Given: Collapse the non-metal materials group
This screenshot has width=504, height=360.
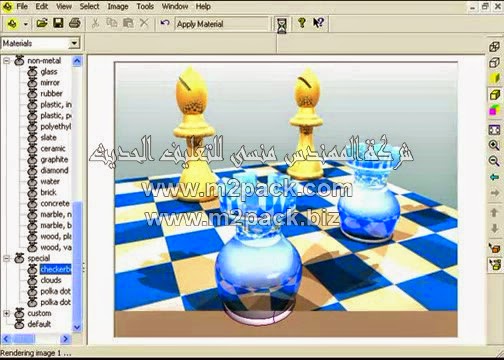Looking at the screenshot, I should pyautogui.click(x=6, y=61).
